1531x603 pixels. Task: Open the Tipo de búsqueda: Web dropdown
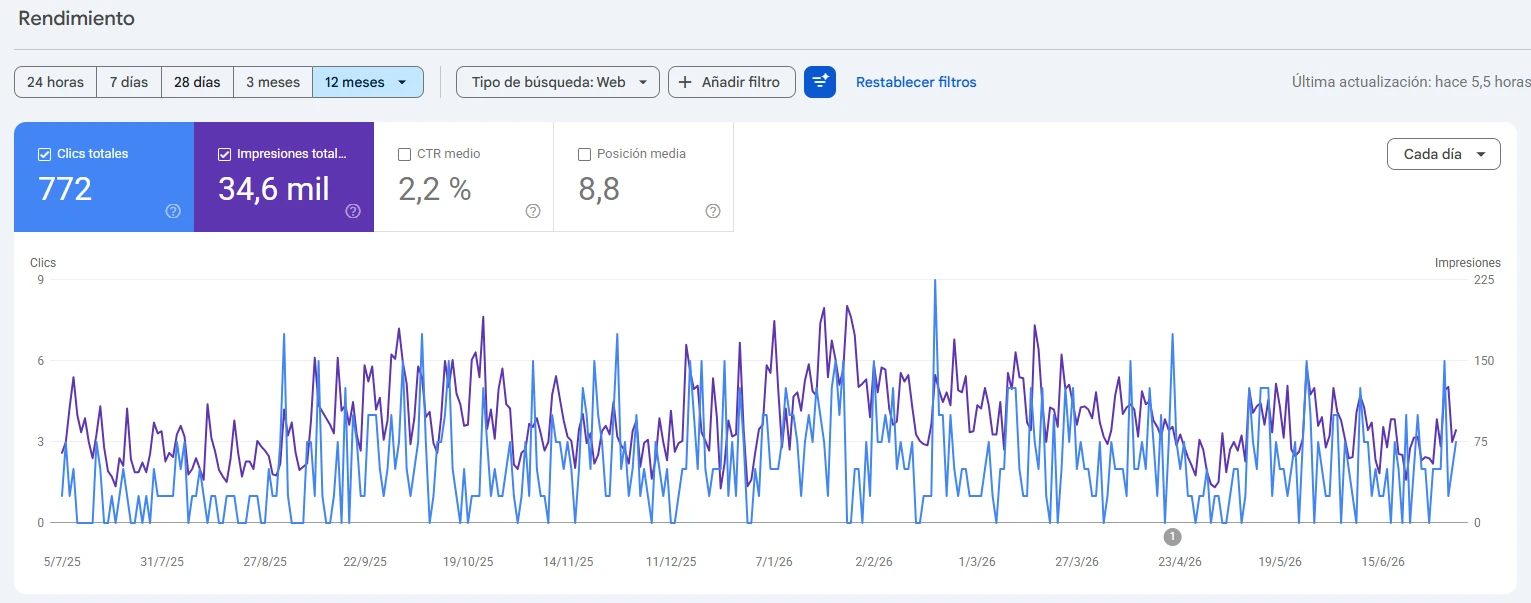click(x=558, y=82)
